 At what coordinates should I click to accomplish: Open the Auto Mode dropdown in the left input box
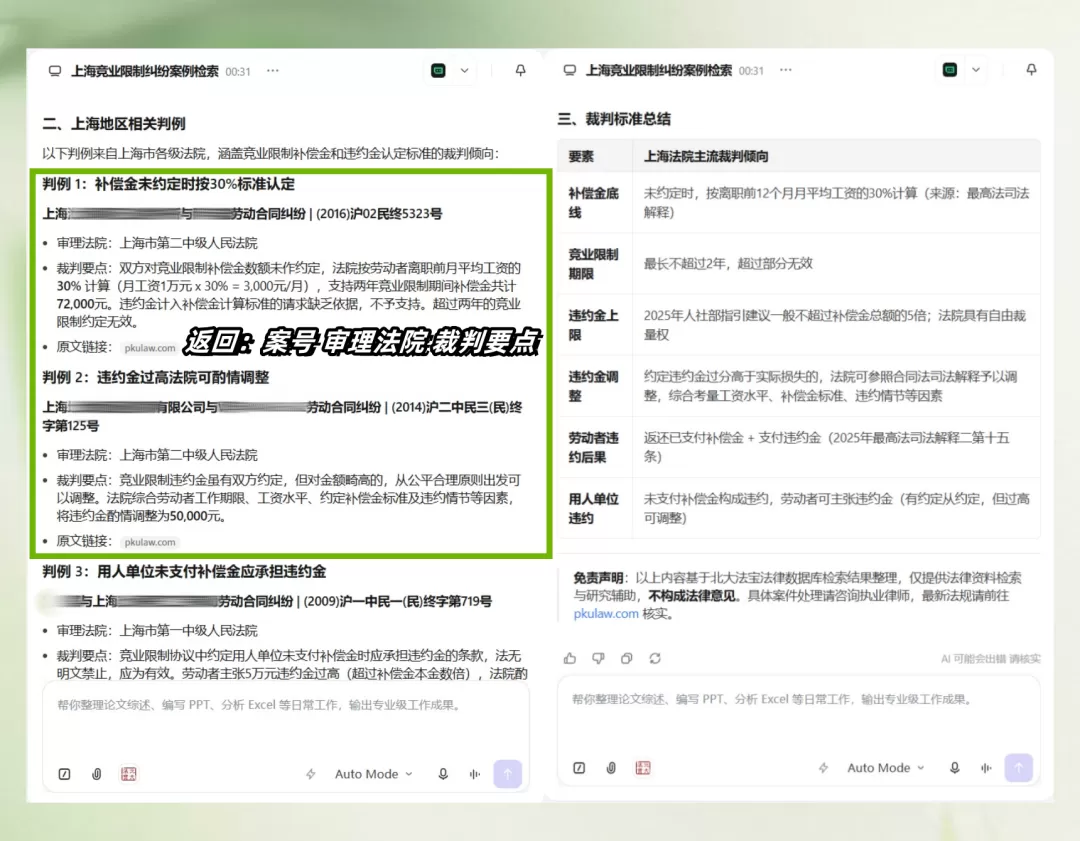[x=374, y=774]
